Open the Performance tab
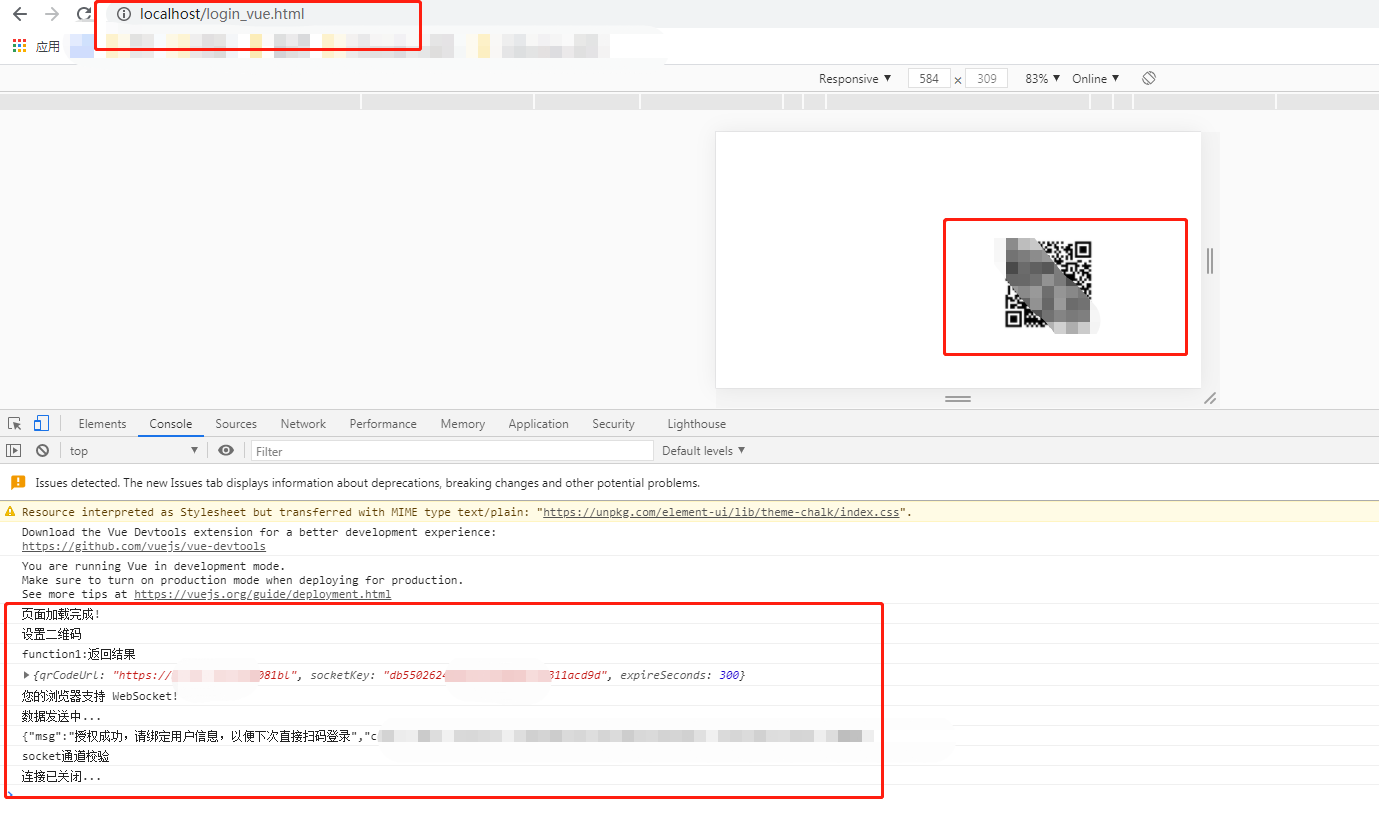This screenshot has height=822, width=1379. [x=383, y=424]
